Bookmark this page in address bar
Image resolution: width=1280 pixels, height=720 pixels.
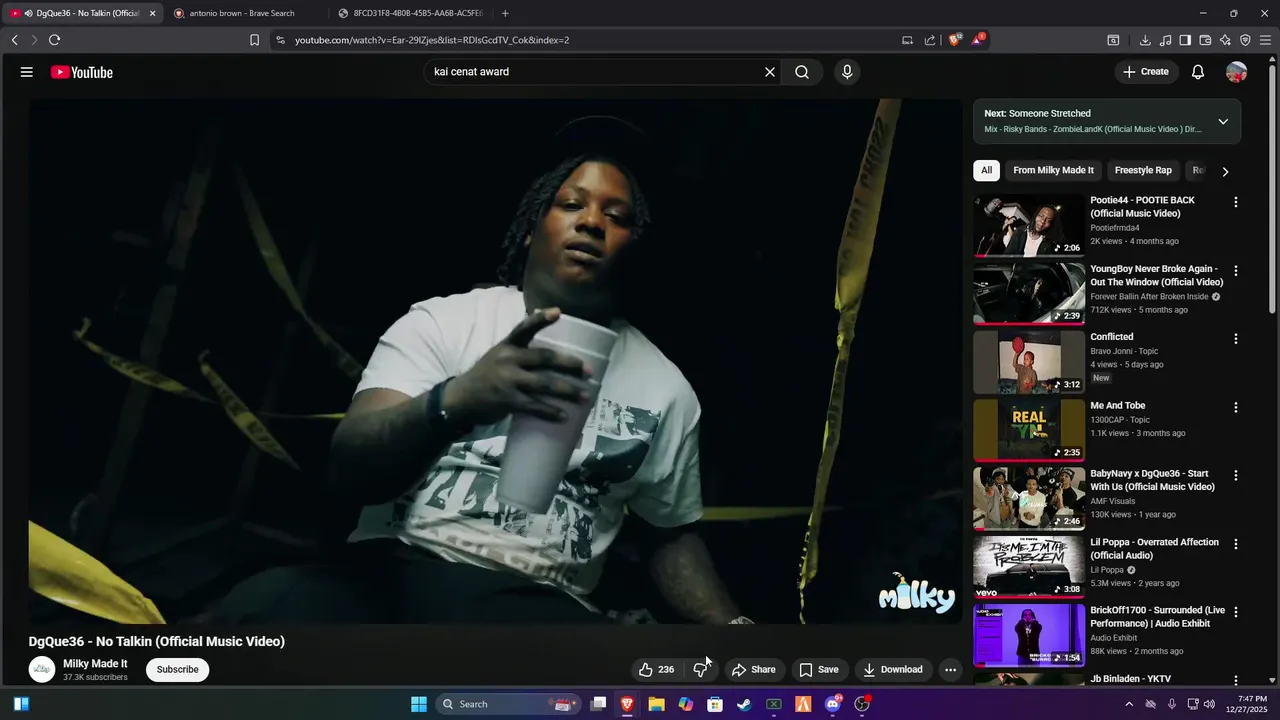(254, 40)
